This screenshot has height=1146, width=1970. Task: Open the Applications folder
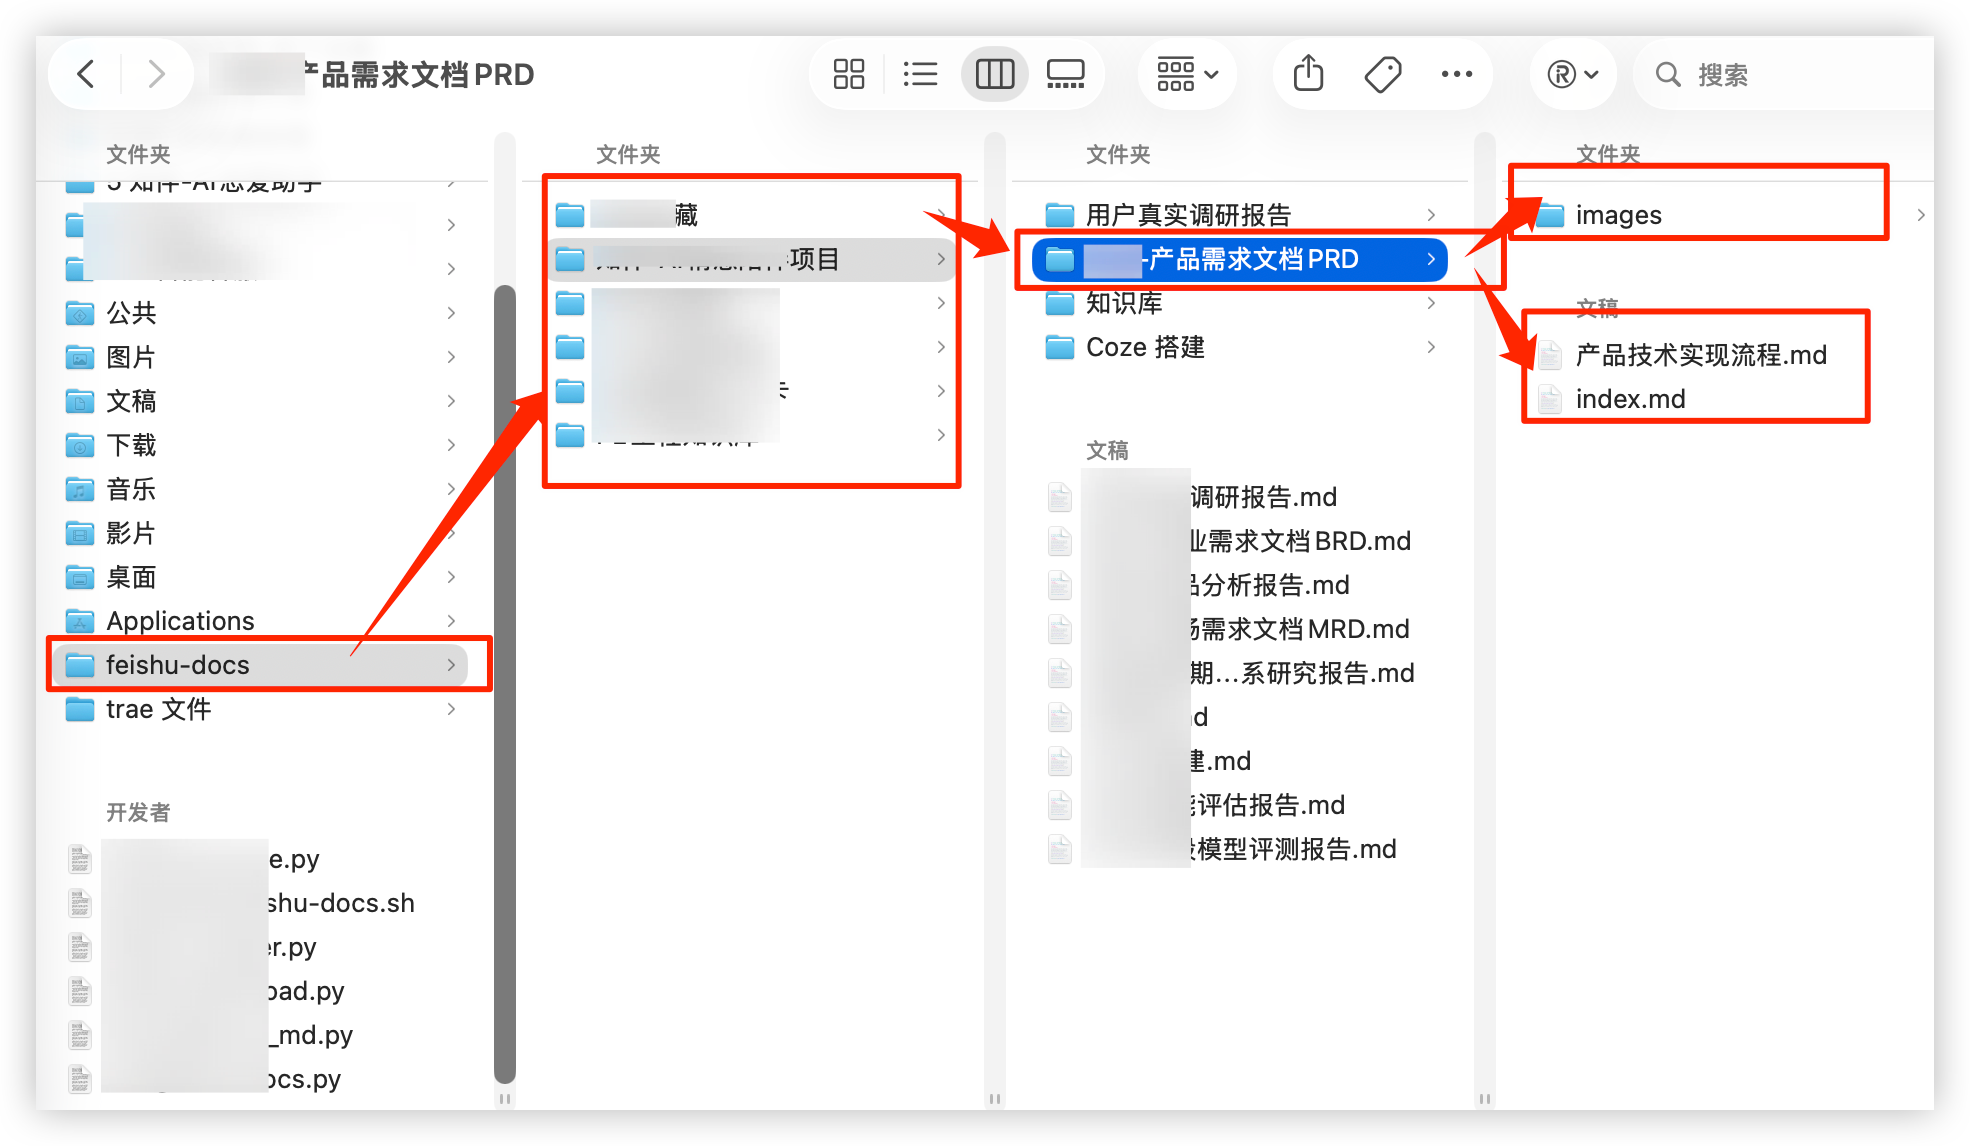coord(180,621)
